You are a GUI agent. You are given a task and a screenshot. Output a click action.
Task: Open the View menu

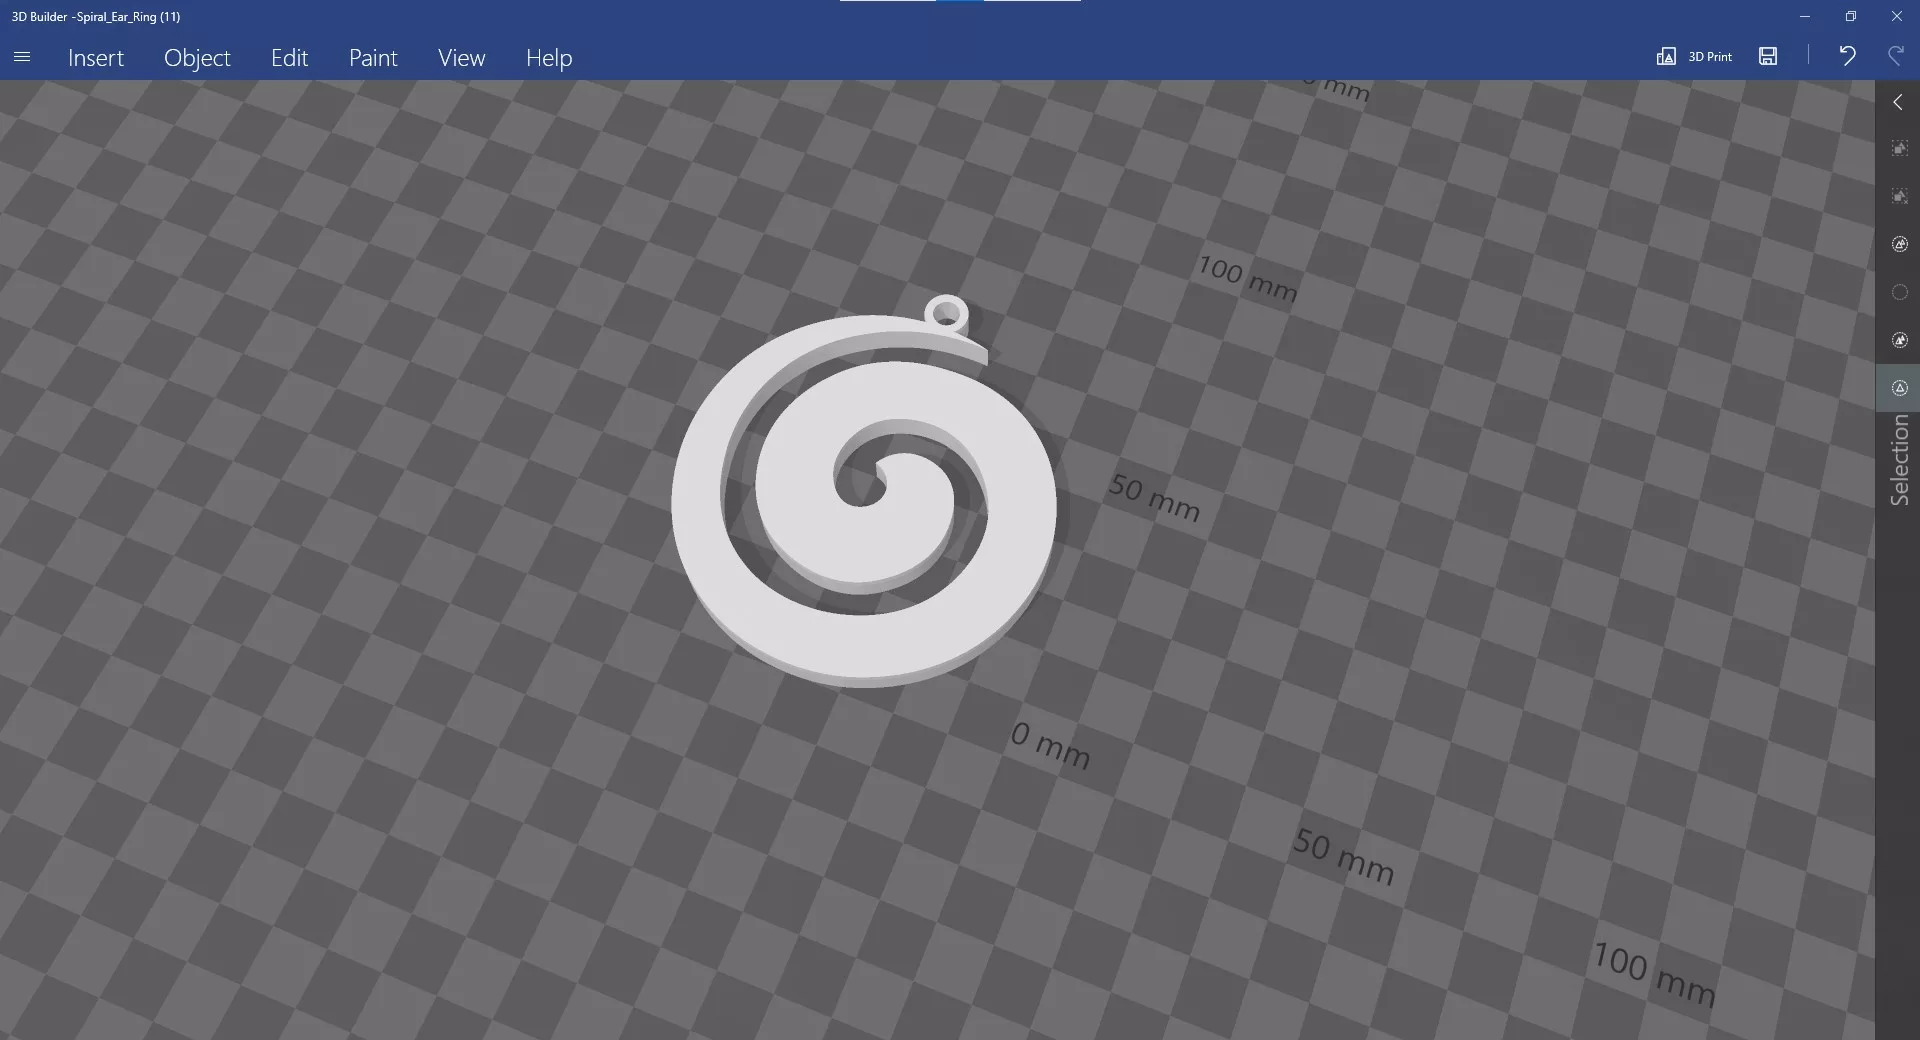pyautogui.click(x=461, y=58)
